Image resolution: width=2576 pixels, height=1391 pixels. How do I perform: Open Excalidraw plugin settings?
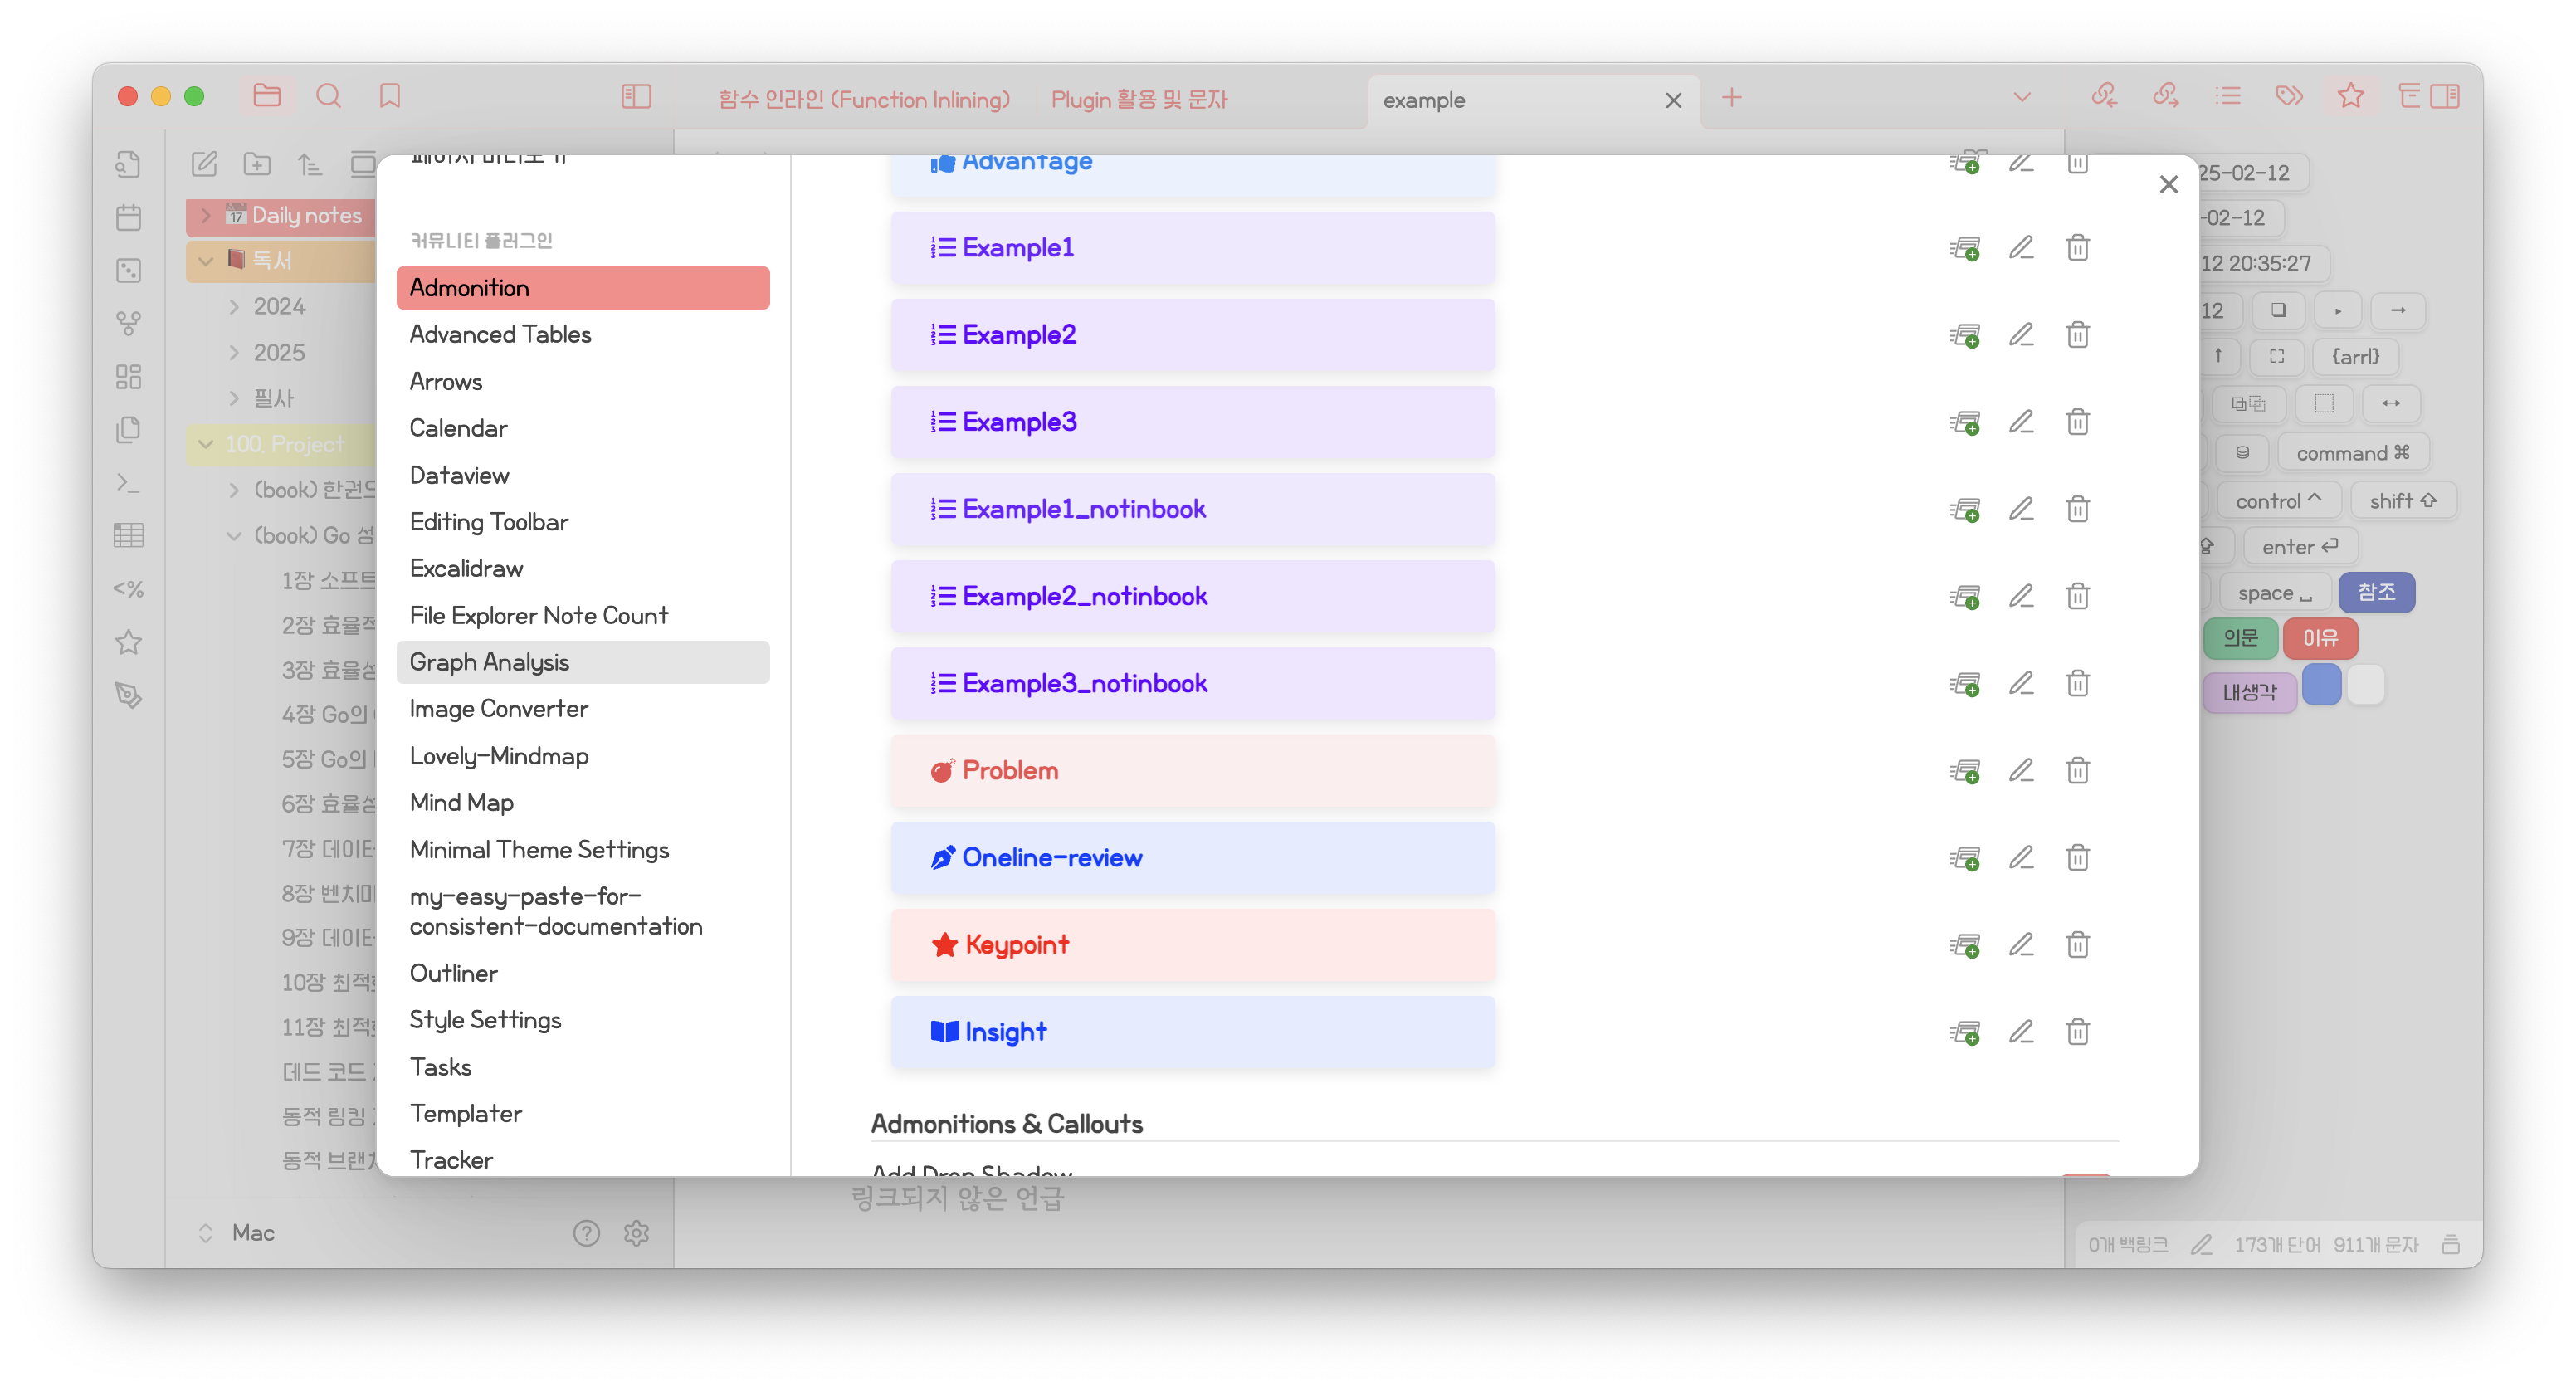coord(583,568)
